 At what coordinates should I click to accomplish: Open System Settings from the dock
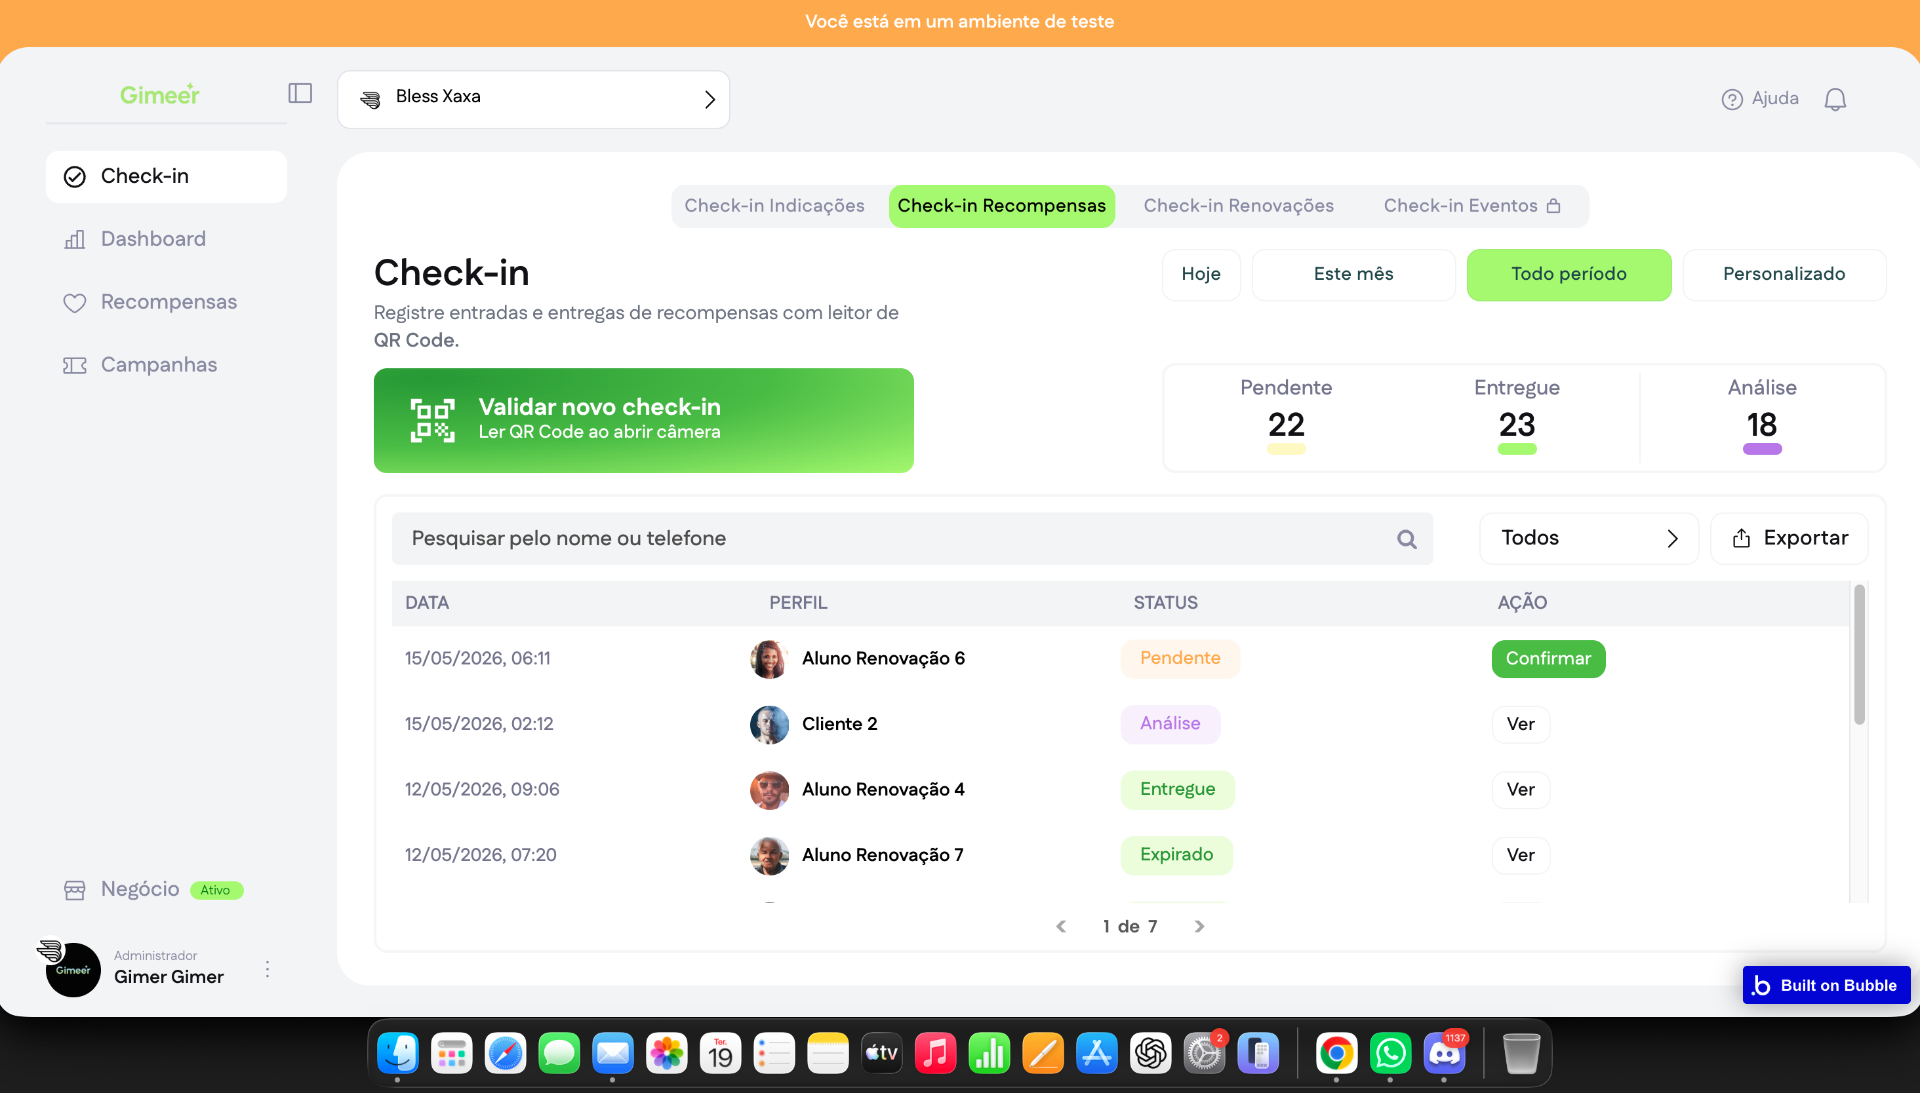coord(1204,1053)
